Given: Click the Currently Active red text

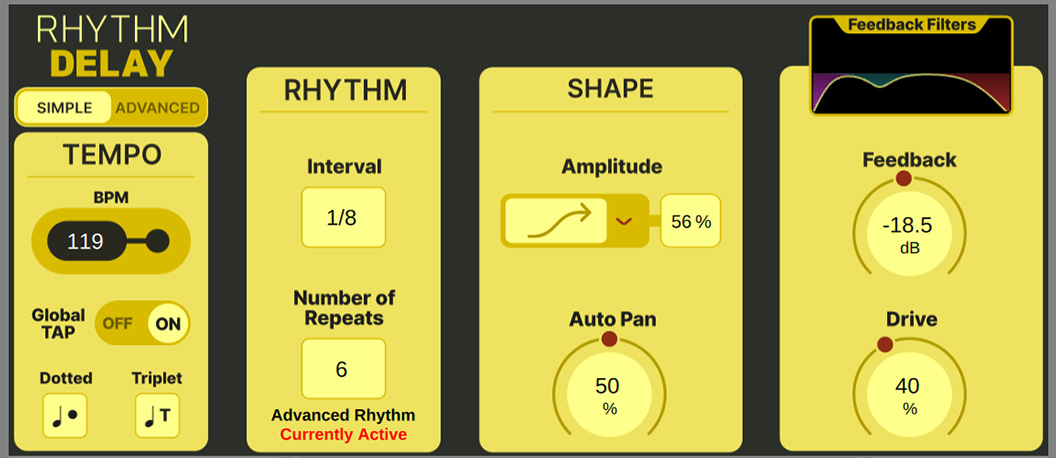Looking at the screenshot, I should (x=343, y=434).
